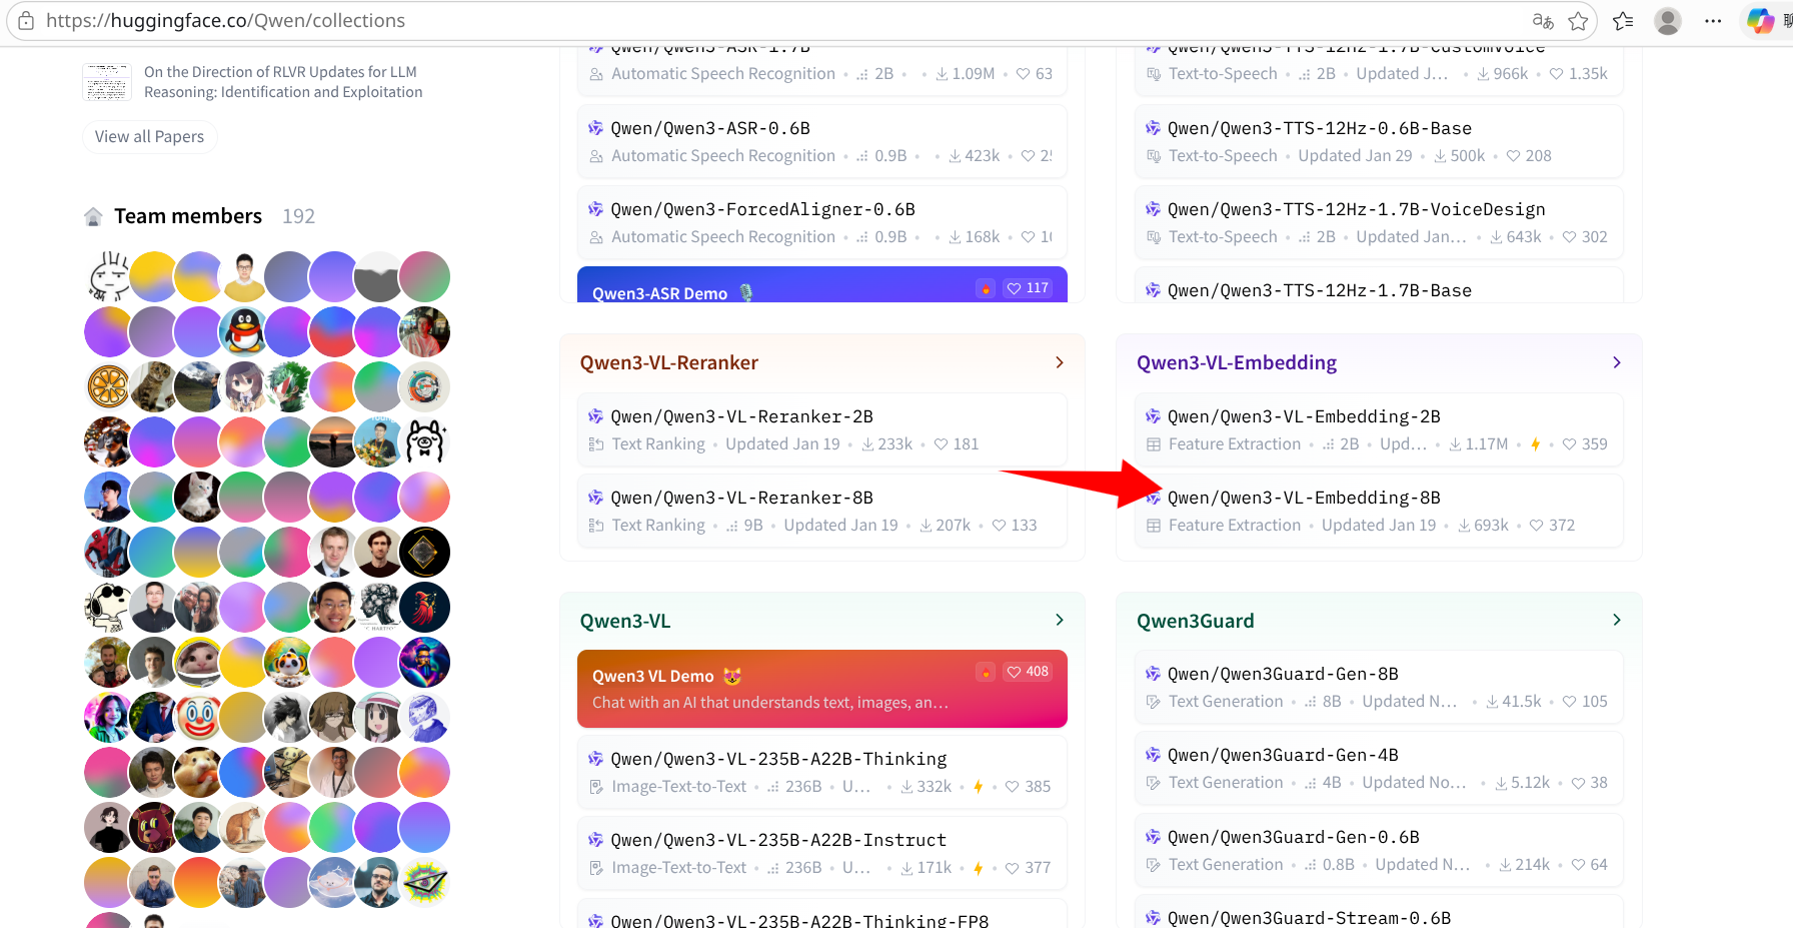Expand the Qwen3-VL-Reranker collection chevron
The width and height of the screenshot is (1793, 928).
tap(1060, 362)
